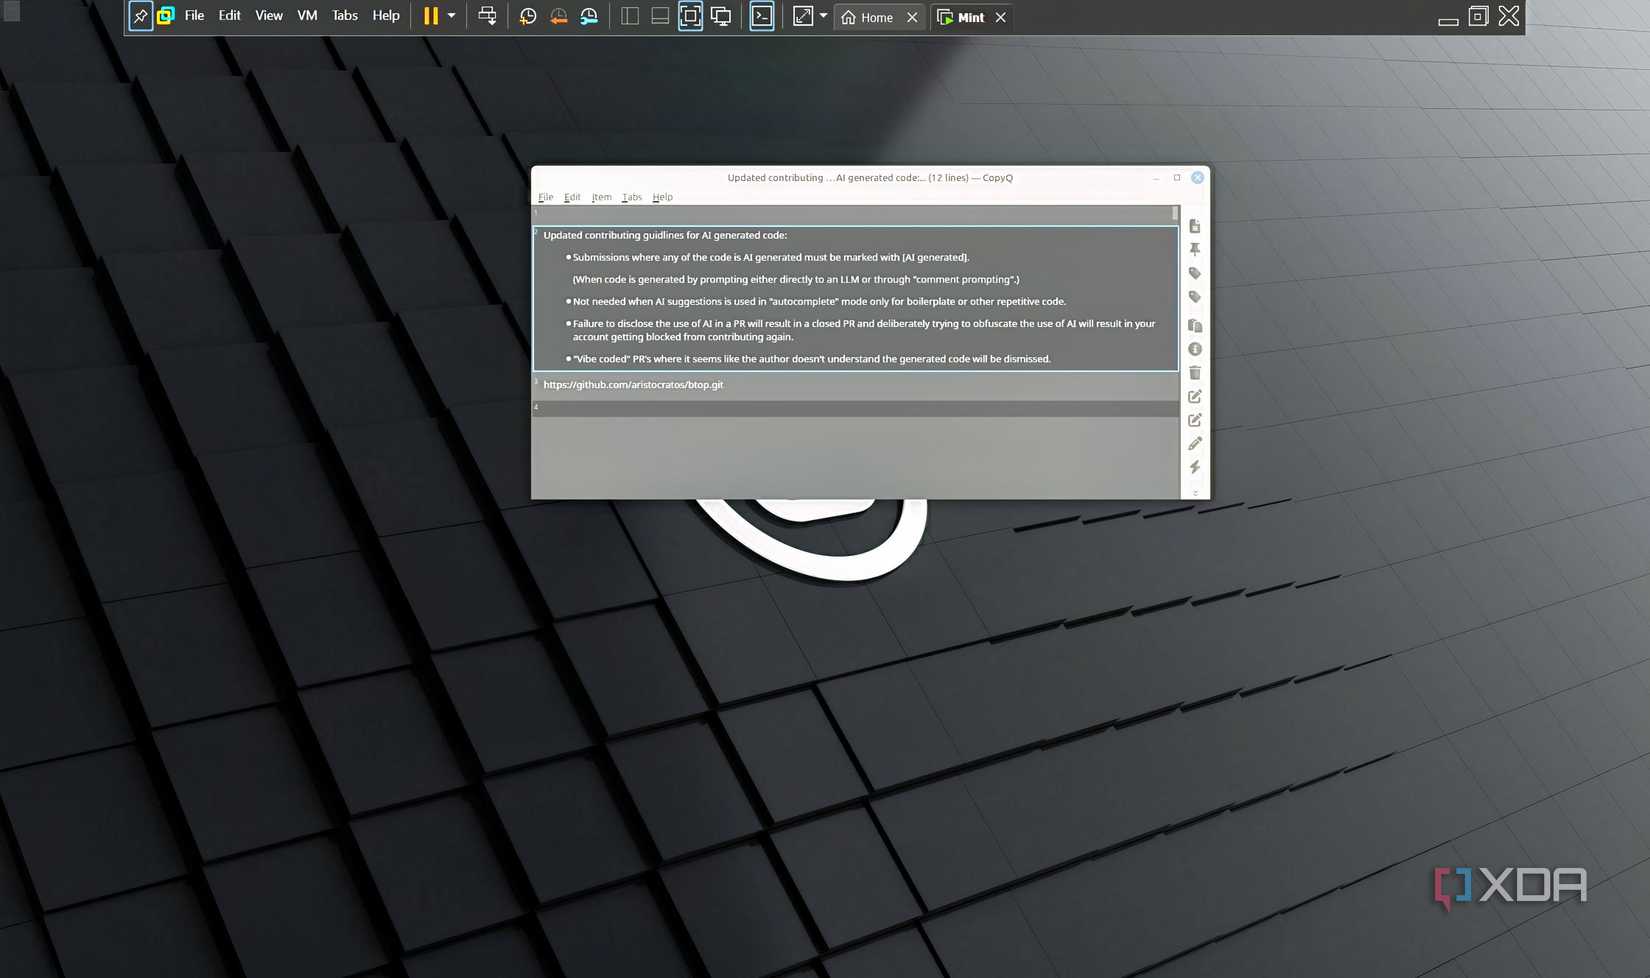Open the snapshot manager
The image size is (1650, 978).
(x=588, y=15)
